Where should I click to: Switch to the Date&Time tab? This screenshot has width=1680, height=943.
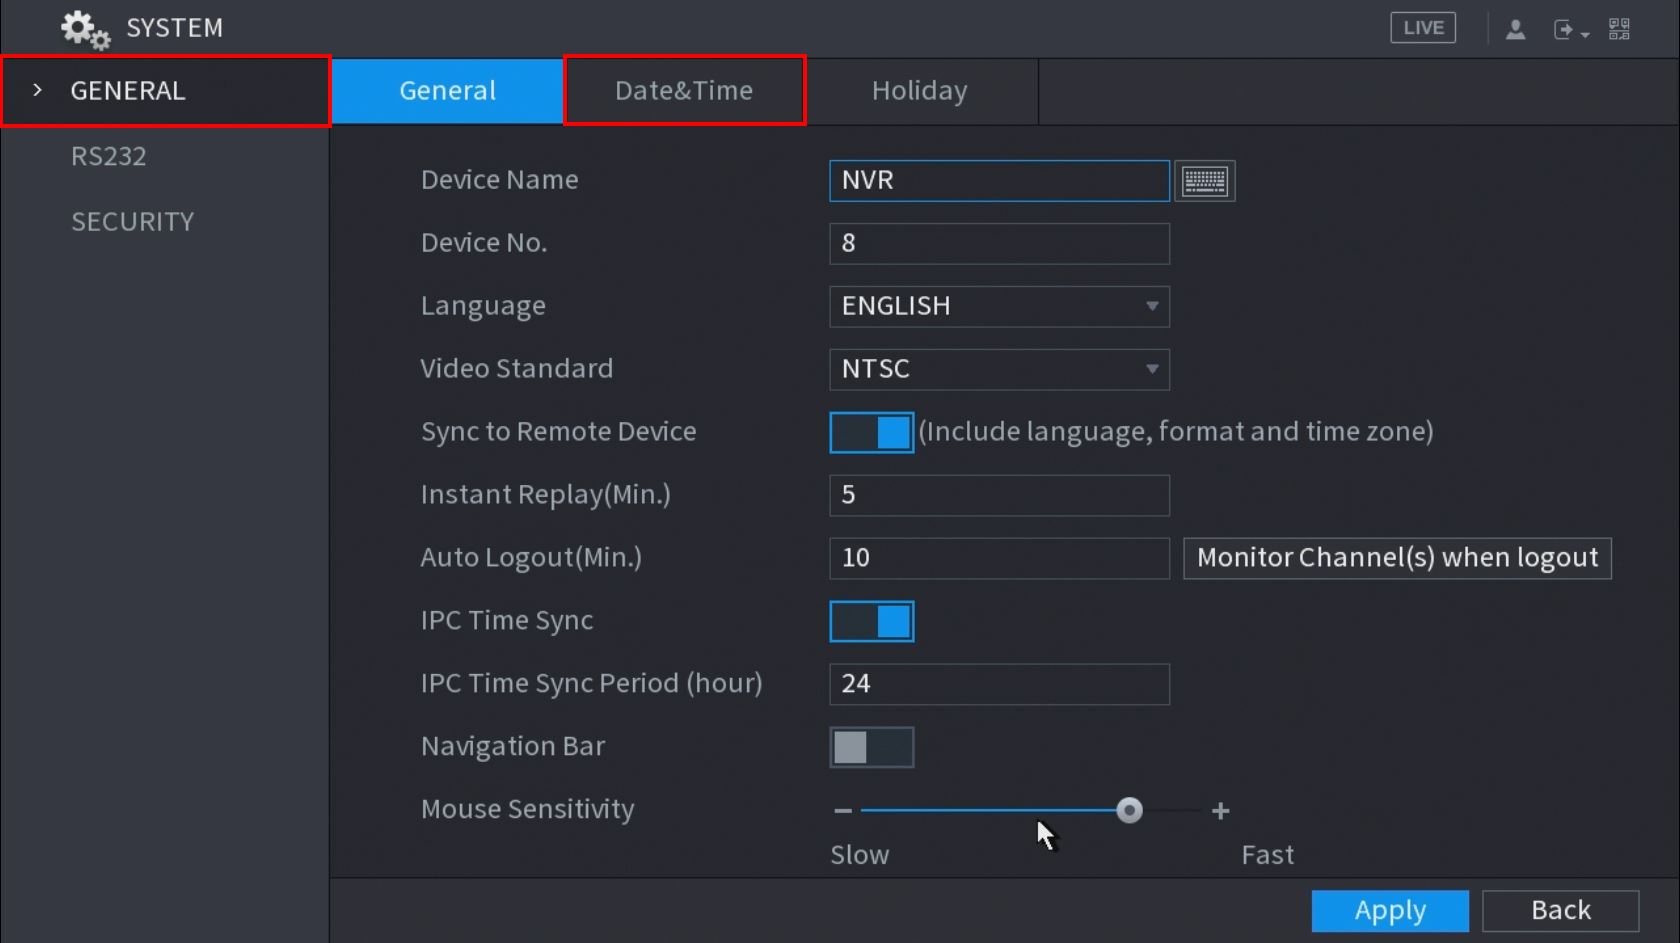pos(684,91)
